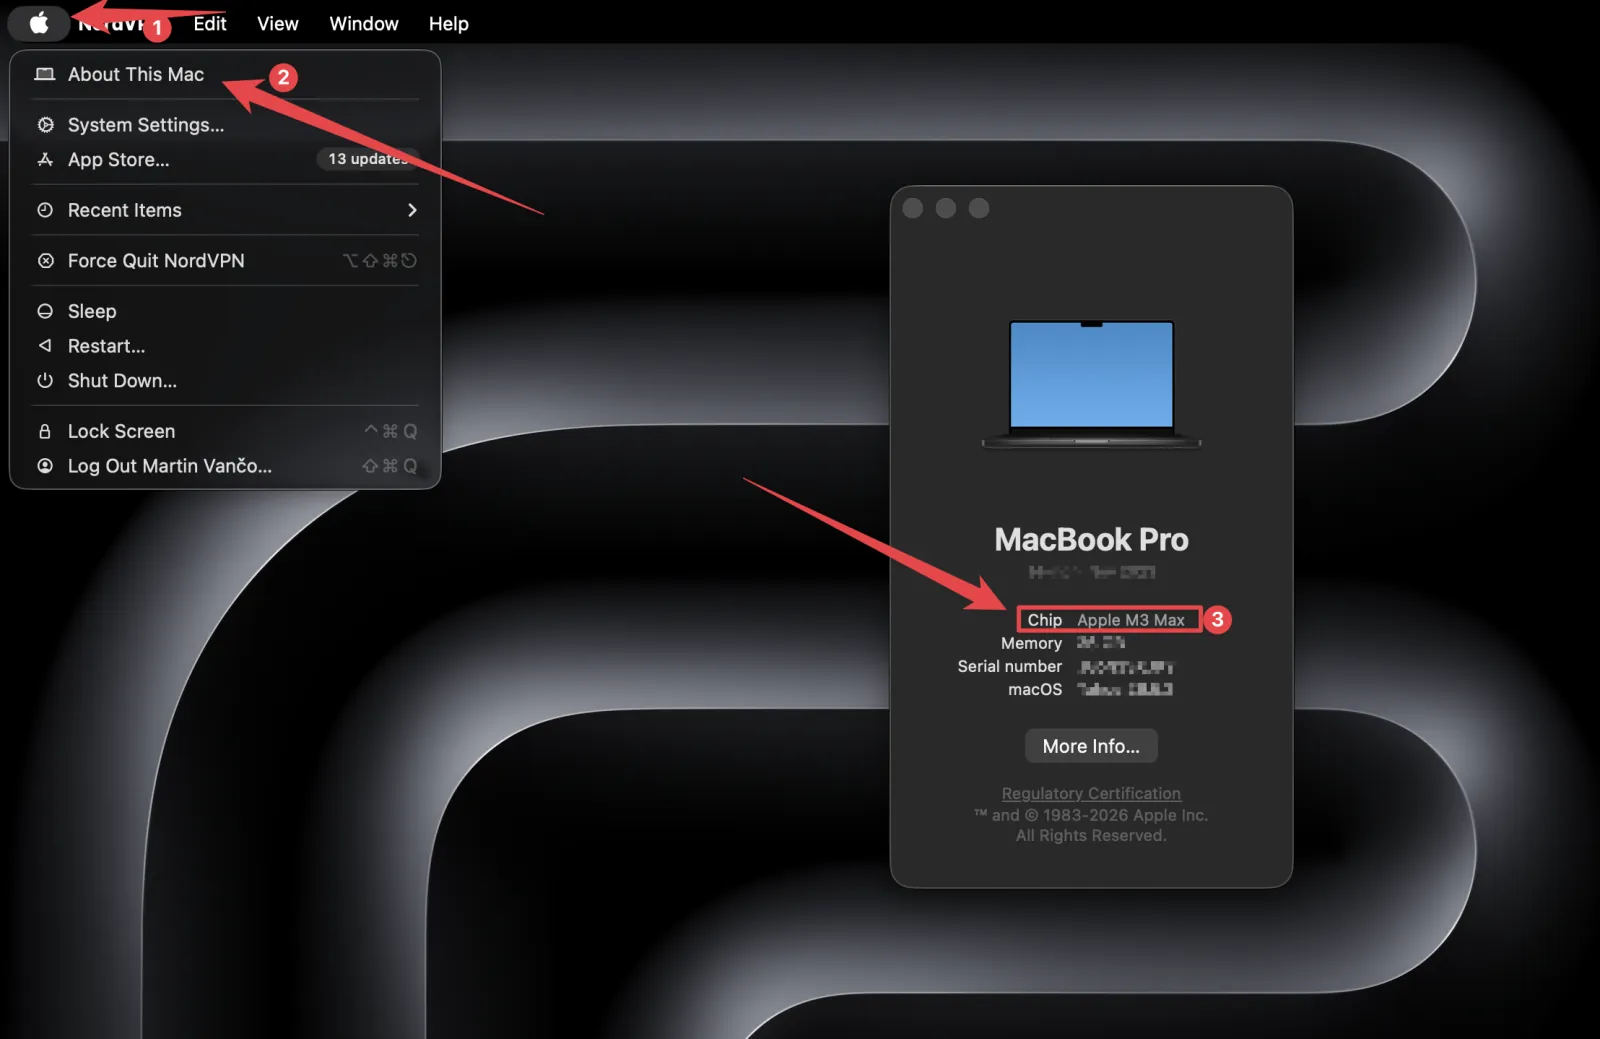Screen dimensions: 1600x1039
Task: Click the App Store icon
Action: pos(45,160)
